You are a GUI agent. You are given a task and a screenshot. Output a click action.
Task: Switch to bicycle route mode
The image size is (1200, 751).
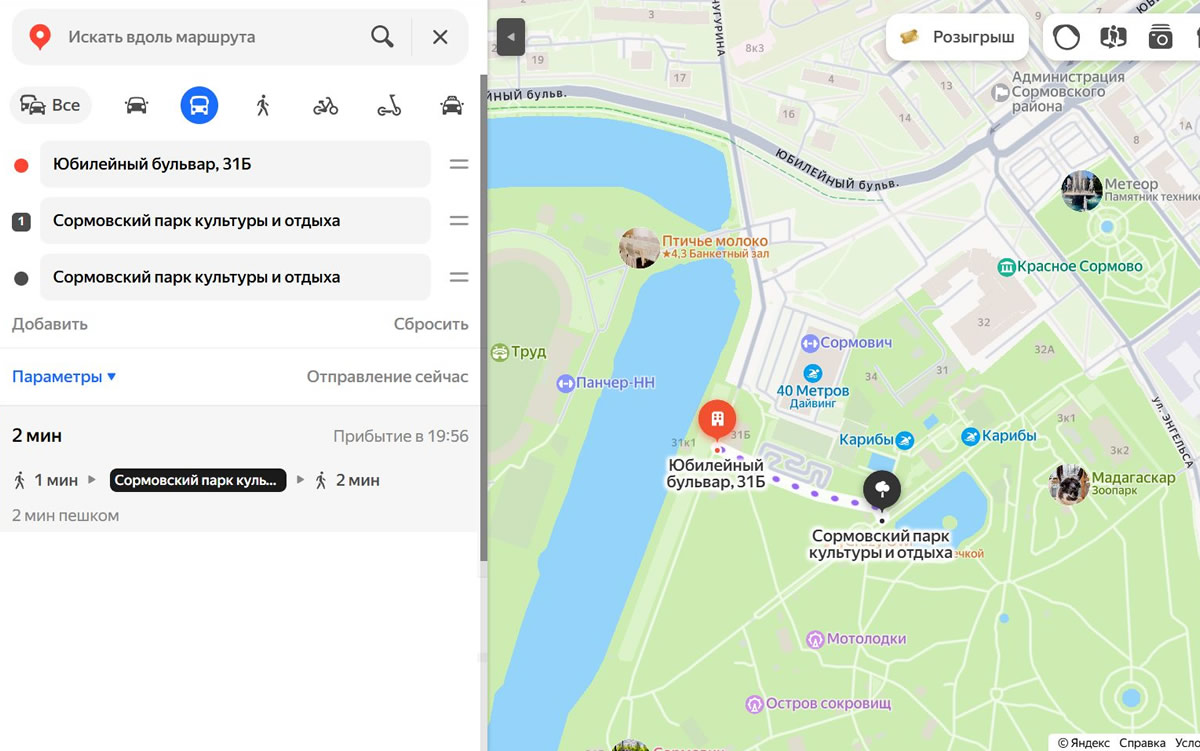(x=326, y=105)
